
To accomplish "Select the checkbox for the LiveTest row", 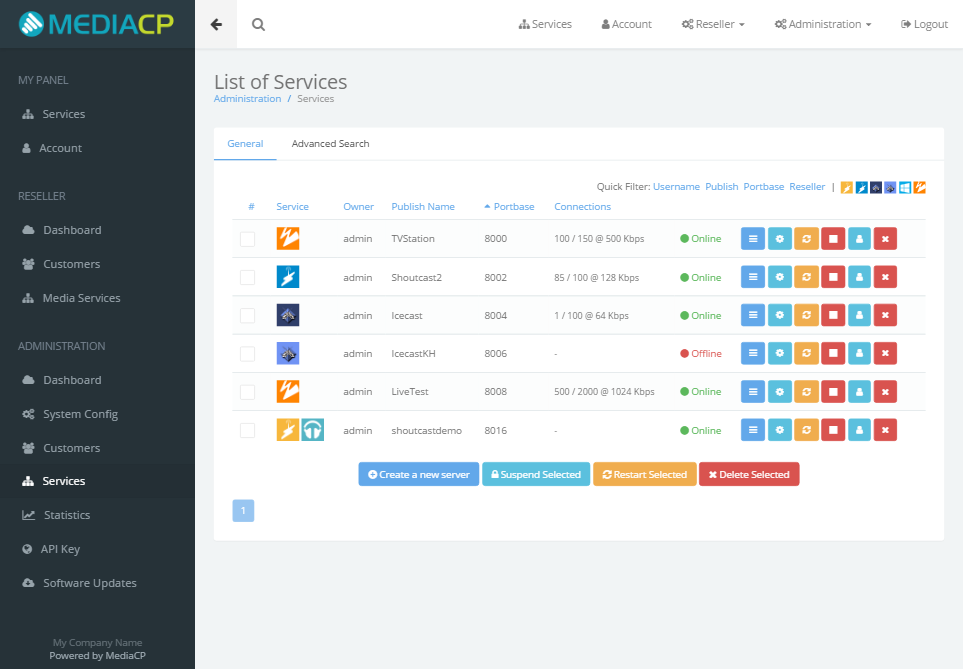I will point(247,391).
